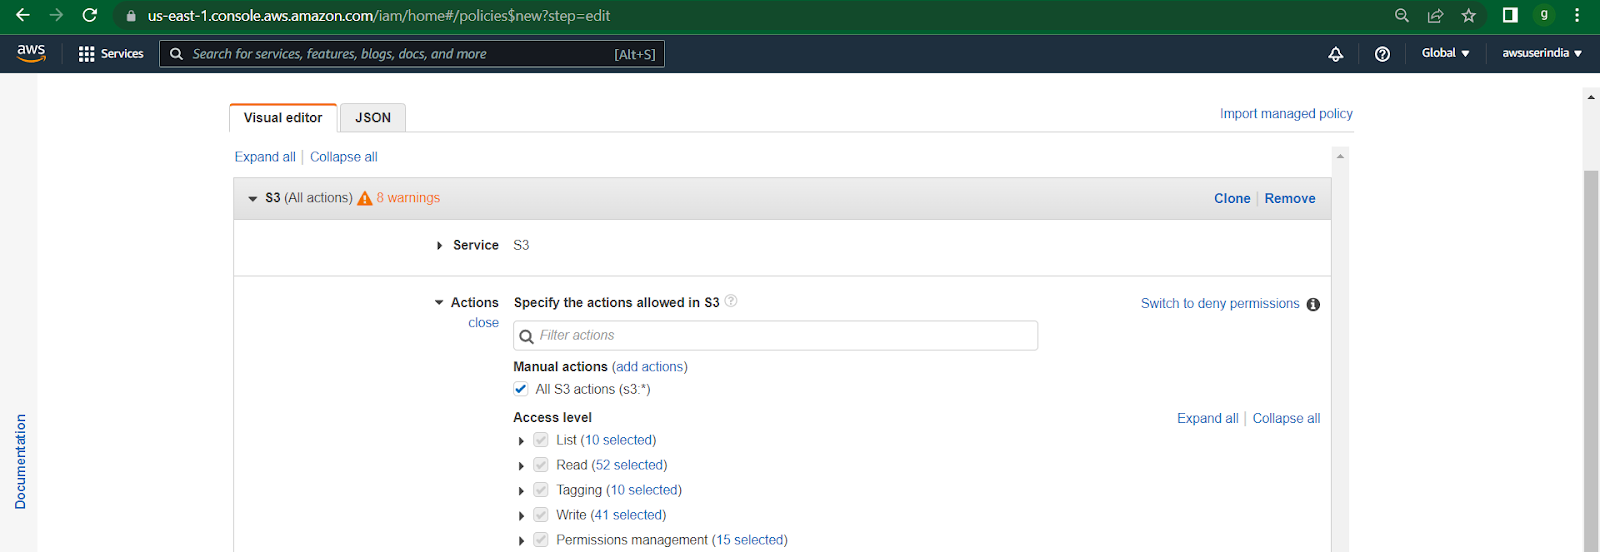Open the green profile avatar
1600x552 pixels.
coord(1544,15)
